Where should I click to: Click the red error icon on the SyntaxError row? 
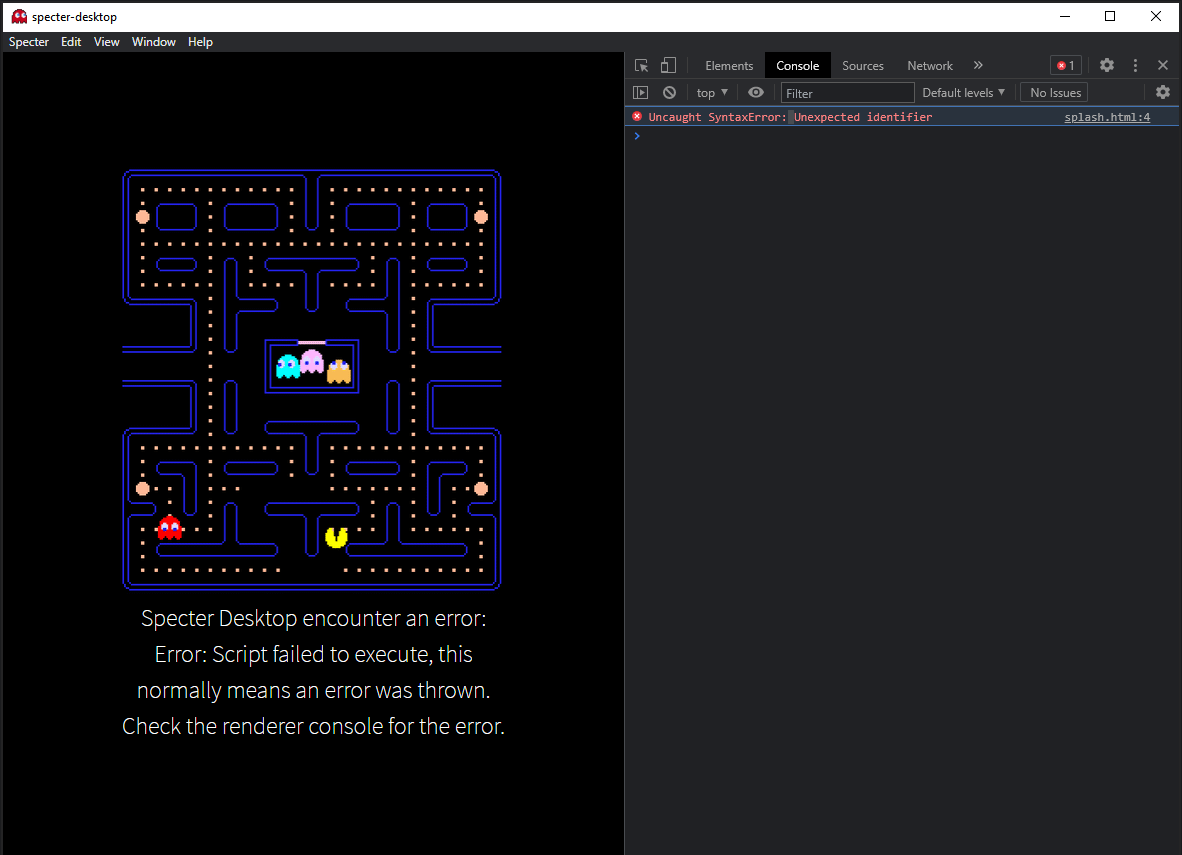point(637,116)
